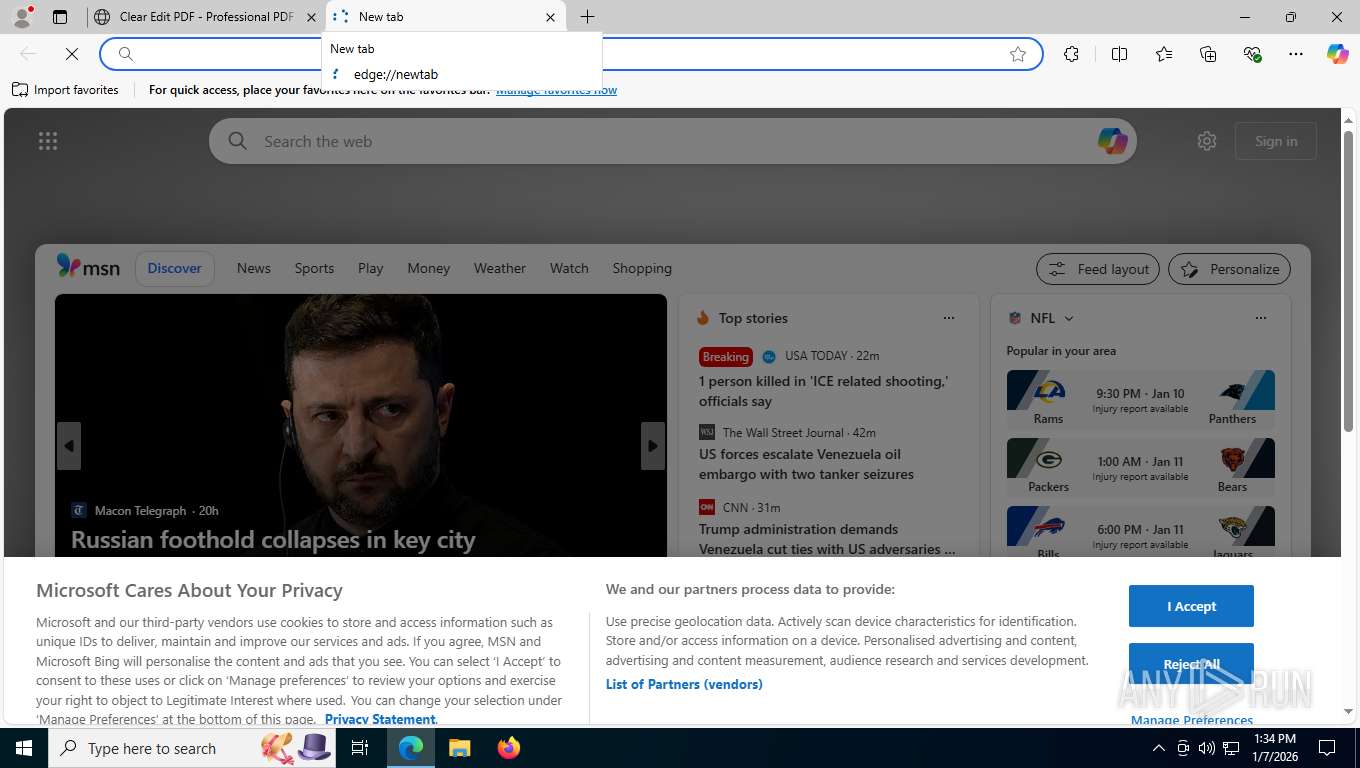Accept cookies with I Accept
This screenshot has height=768, width=1360.
coord(1191,606)
